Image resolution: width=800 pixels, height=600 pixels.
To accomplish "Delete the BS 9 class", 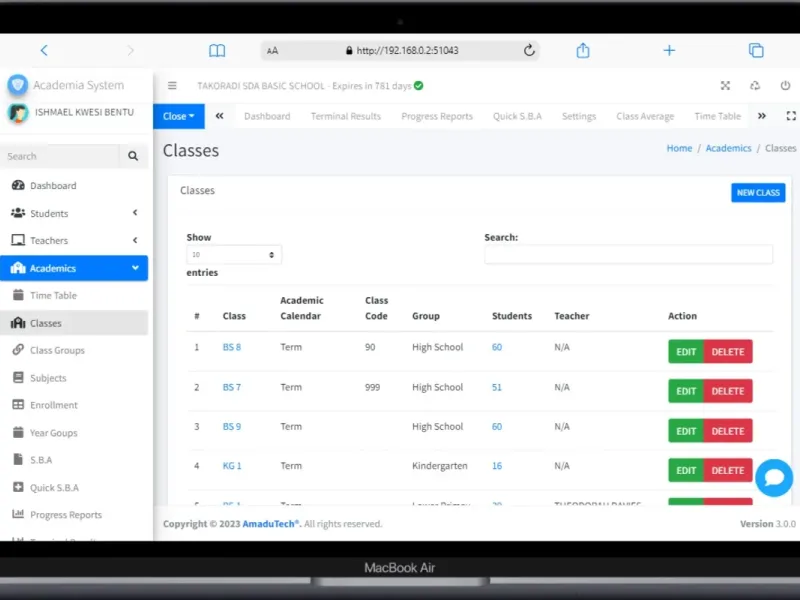I will (x=728, y=431).
